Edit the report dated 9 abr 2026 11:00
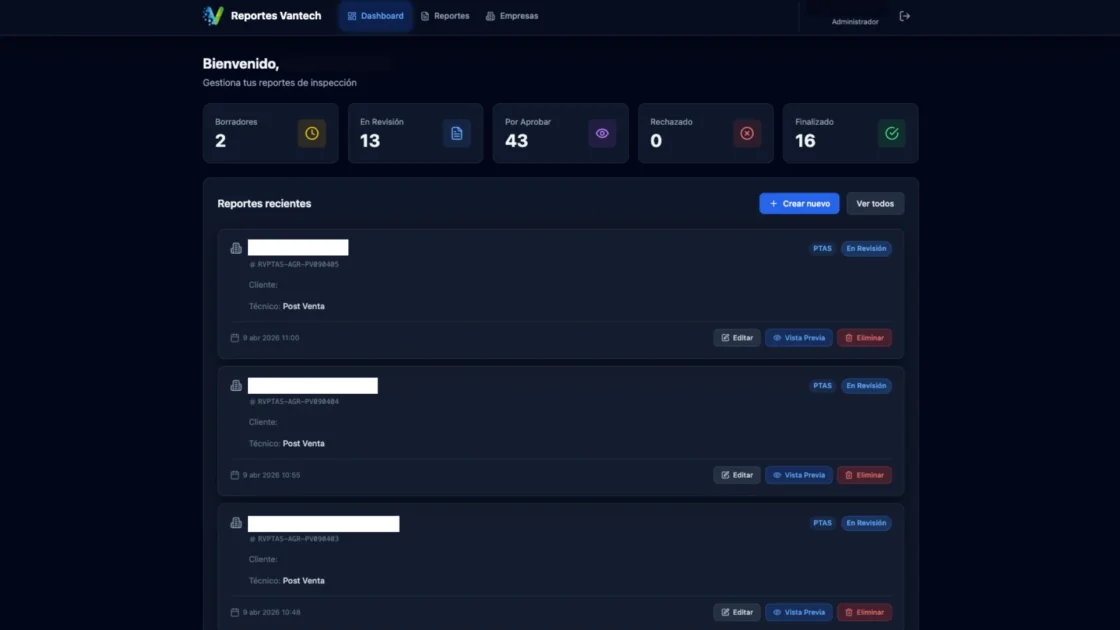The width and height of the screenshot is (1120, 630). click(x=737, y=338)
